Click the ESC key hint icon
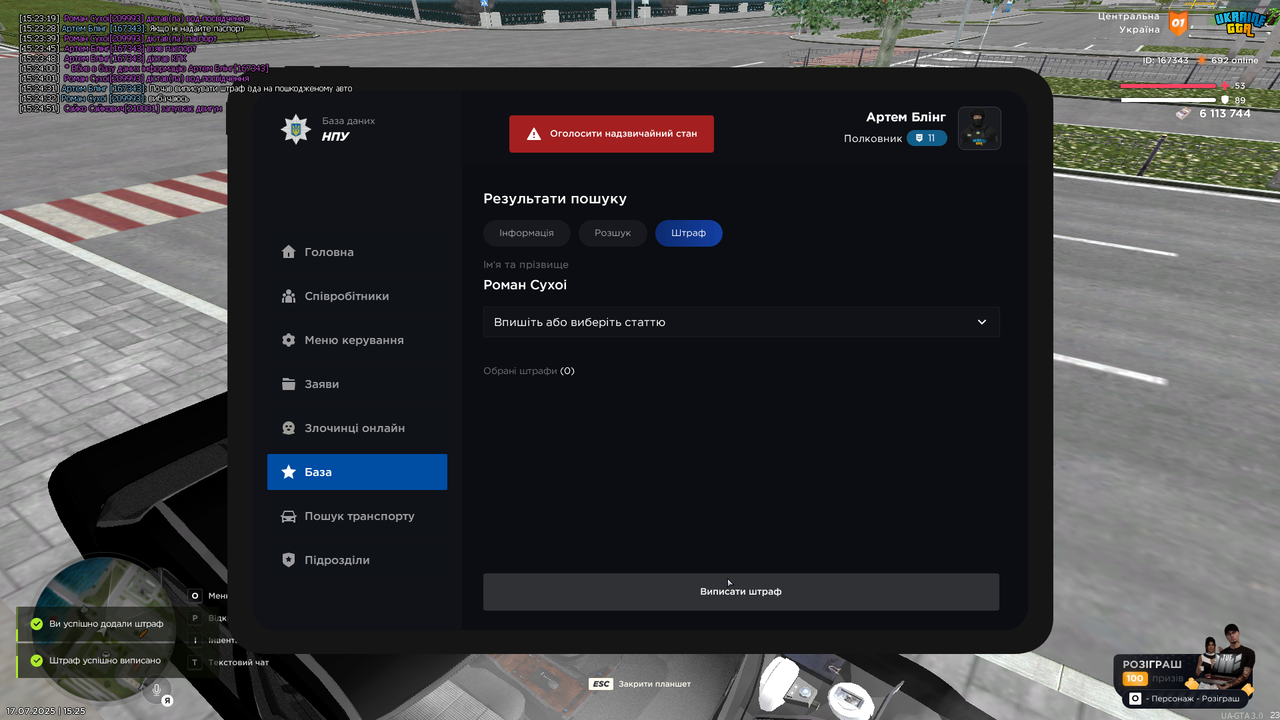The image size is (1280, 720). pos(600,684)
